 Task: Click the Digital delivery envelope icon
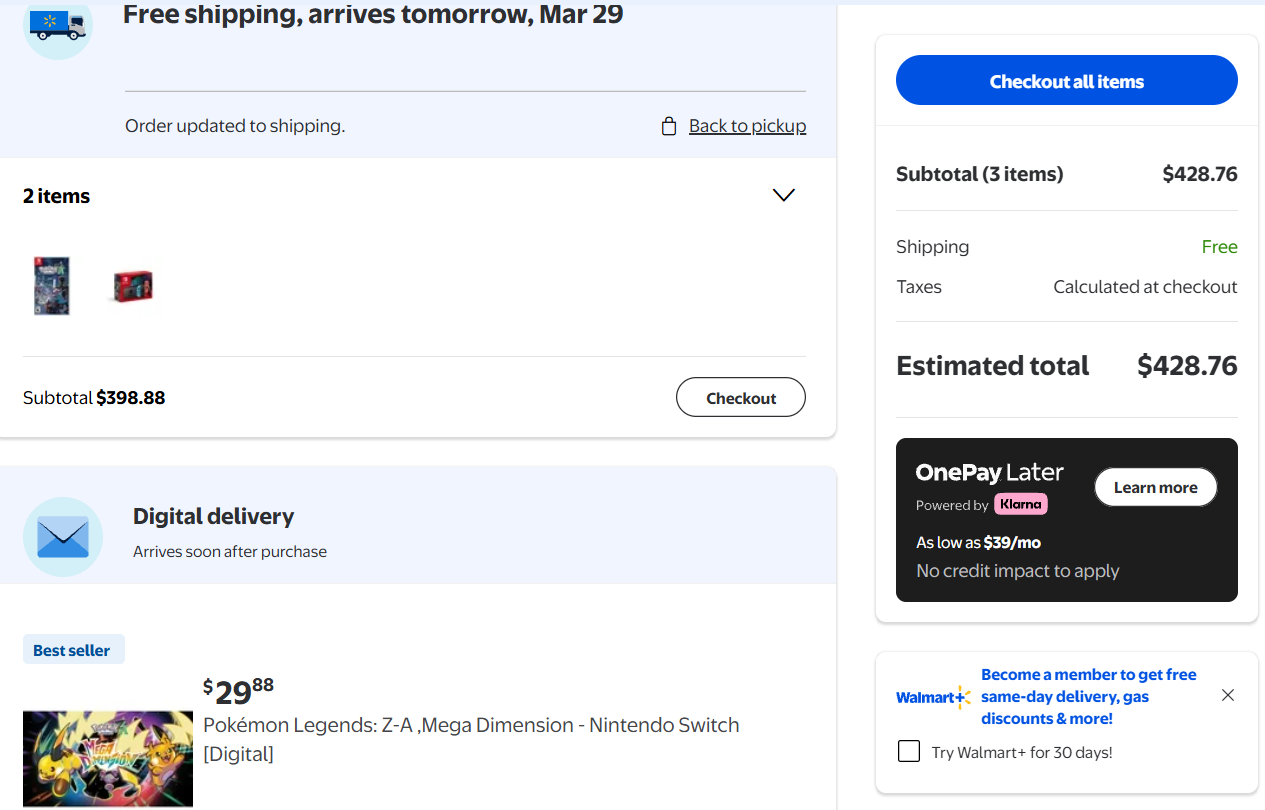click(x=63, y=537)
